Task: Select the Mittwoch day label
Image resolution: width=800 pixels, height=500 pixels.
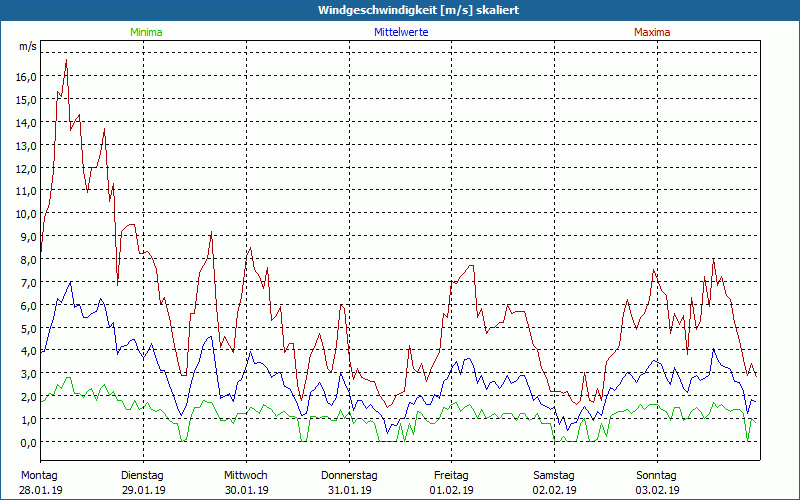Action: pos(246,475)
